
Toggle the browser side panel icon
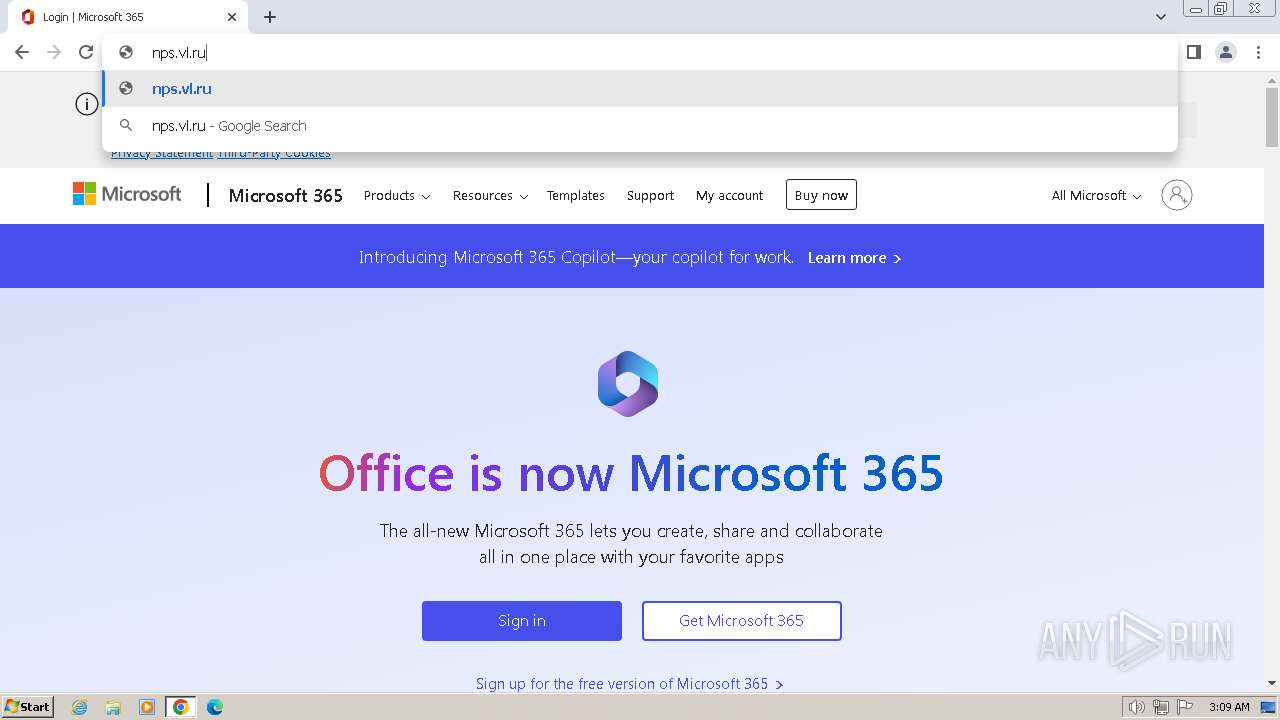pyautogui.click(x=1193, y=52)
